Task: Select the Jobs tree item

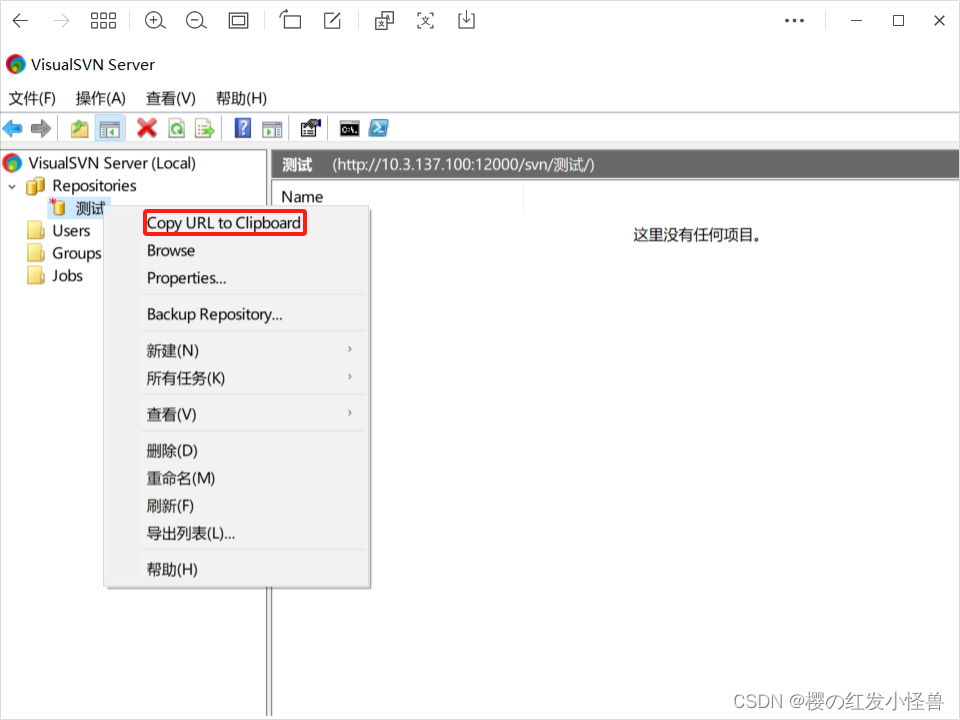Action: 67,276
